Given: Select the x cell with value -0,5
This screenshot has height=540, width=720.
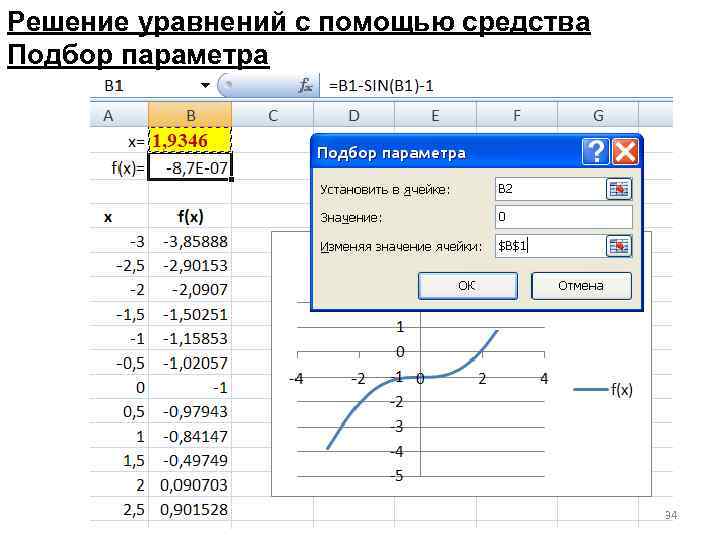Looking at the screenshot, I should pos(119,363).
